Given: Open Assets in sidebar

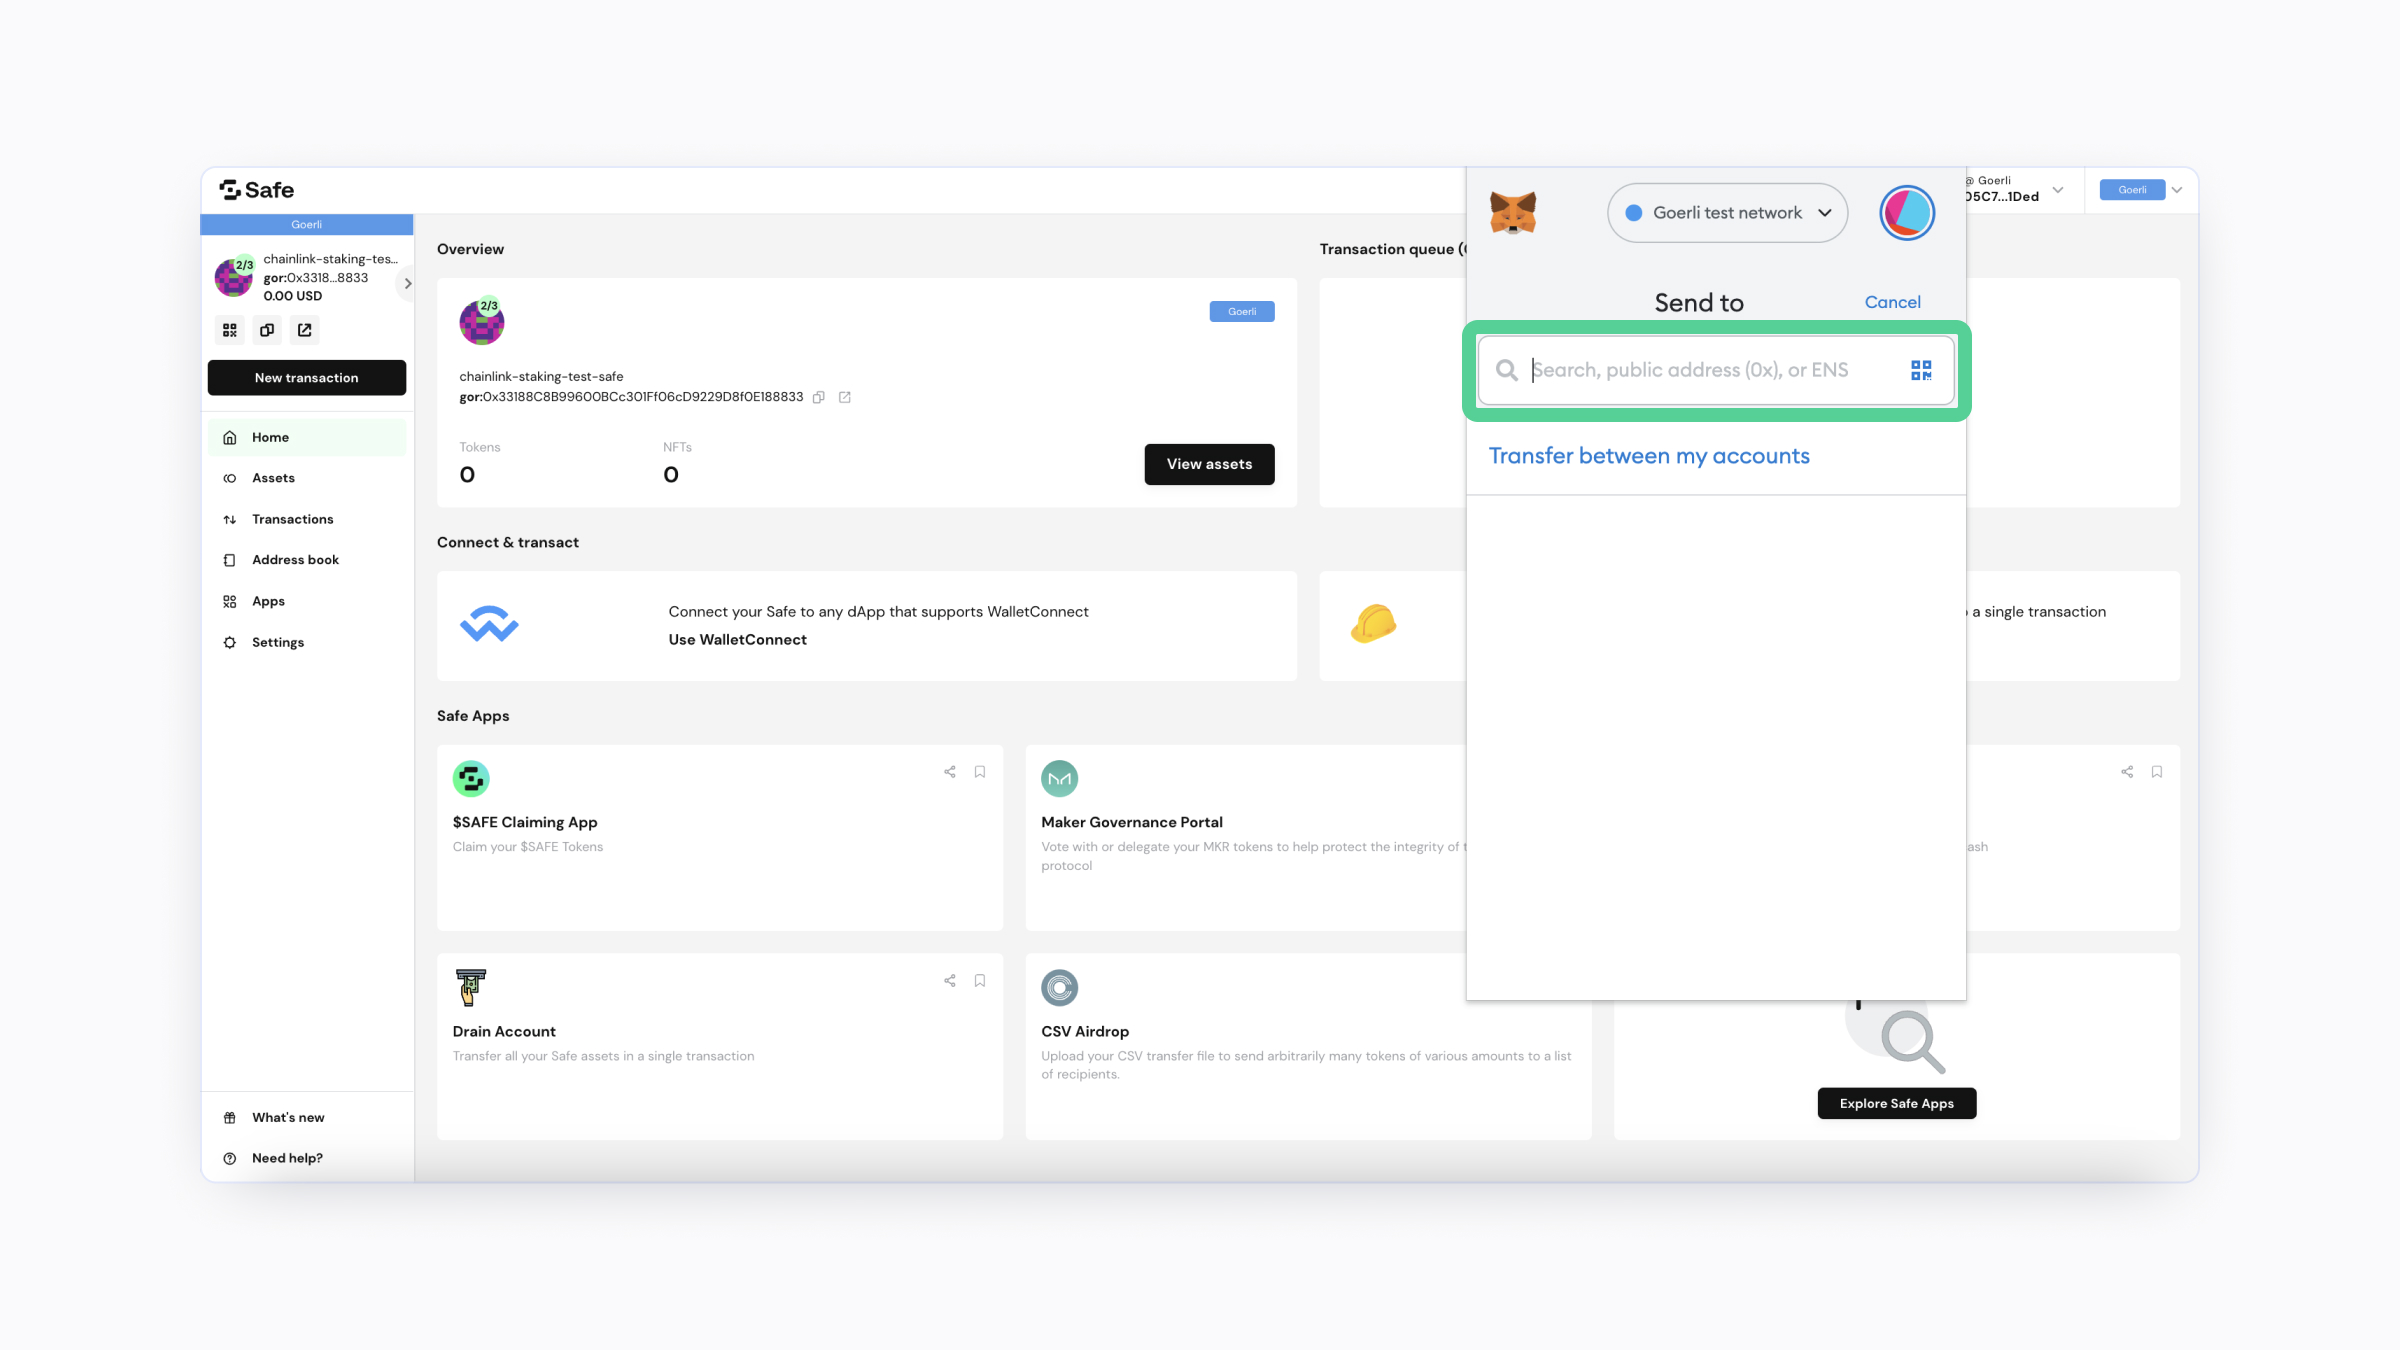Looking at the screenshot, I should 307,479.
